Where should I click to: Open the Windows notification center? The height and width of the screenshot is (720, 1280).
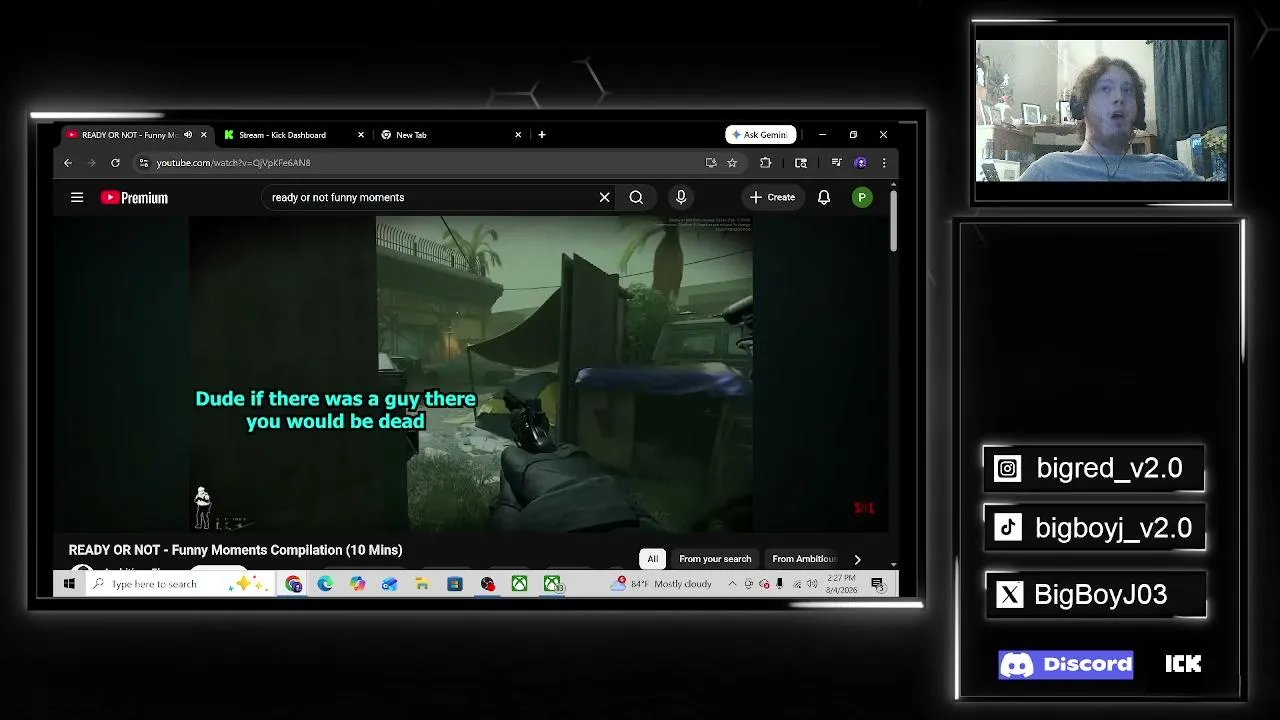878,584
